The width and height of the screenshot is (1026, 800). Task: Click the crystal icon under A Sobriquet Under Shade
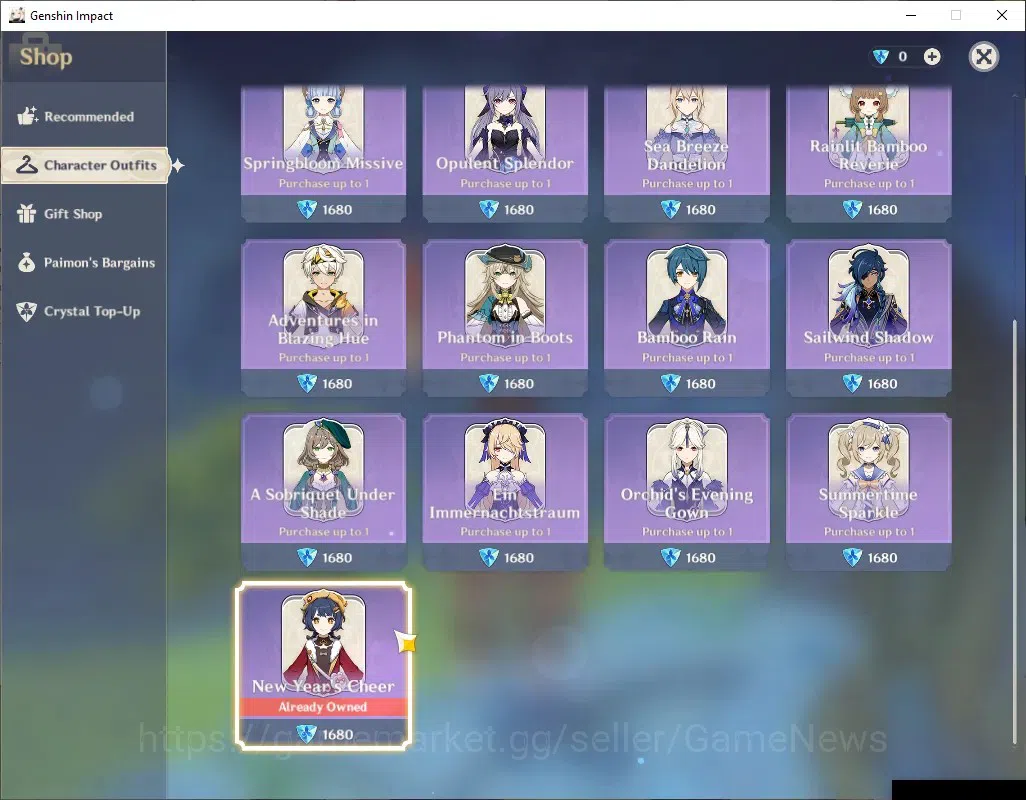pyautogui.click(x=307, y=557)
